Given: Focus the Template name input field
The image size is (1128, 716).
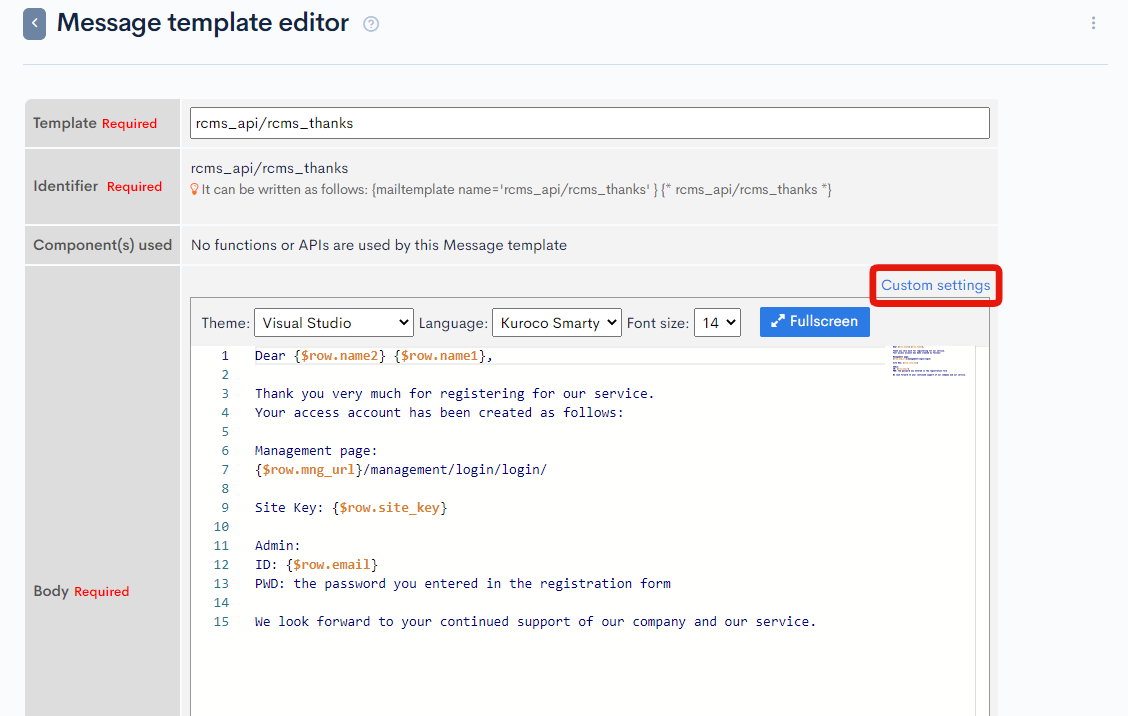Looking at the screenshot, I should [x=589, y=123].
